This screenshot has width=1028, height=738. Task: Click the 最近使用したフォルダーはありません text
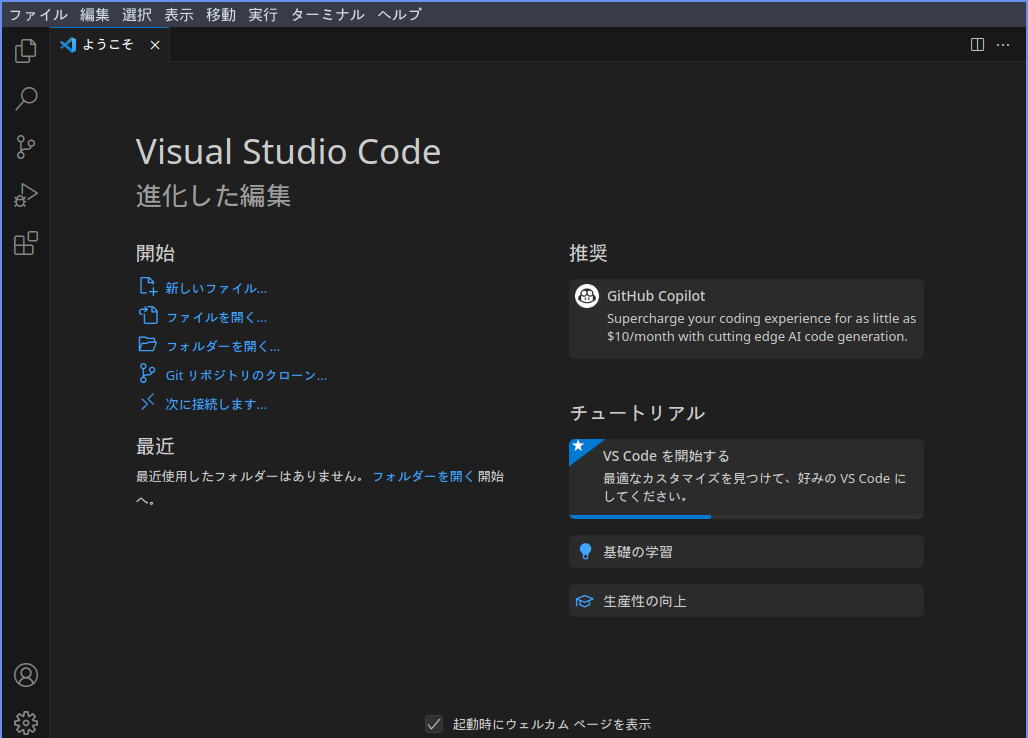pyautogui.click(x=250, y=476)
